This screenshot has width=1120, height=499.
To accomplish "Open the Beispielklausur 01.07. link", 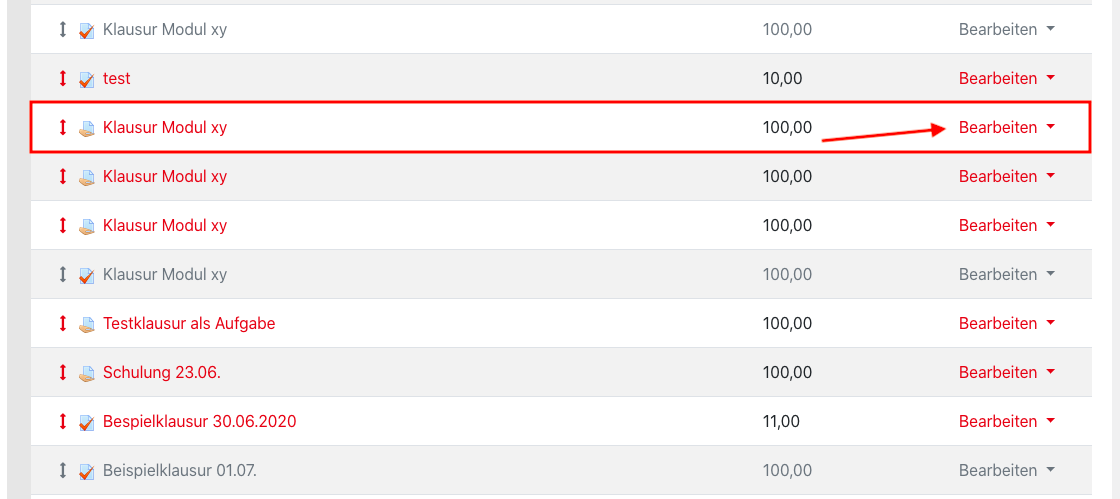I will coord(179,470).
